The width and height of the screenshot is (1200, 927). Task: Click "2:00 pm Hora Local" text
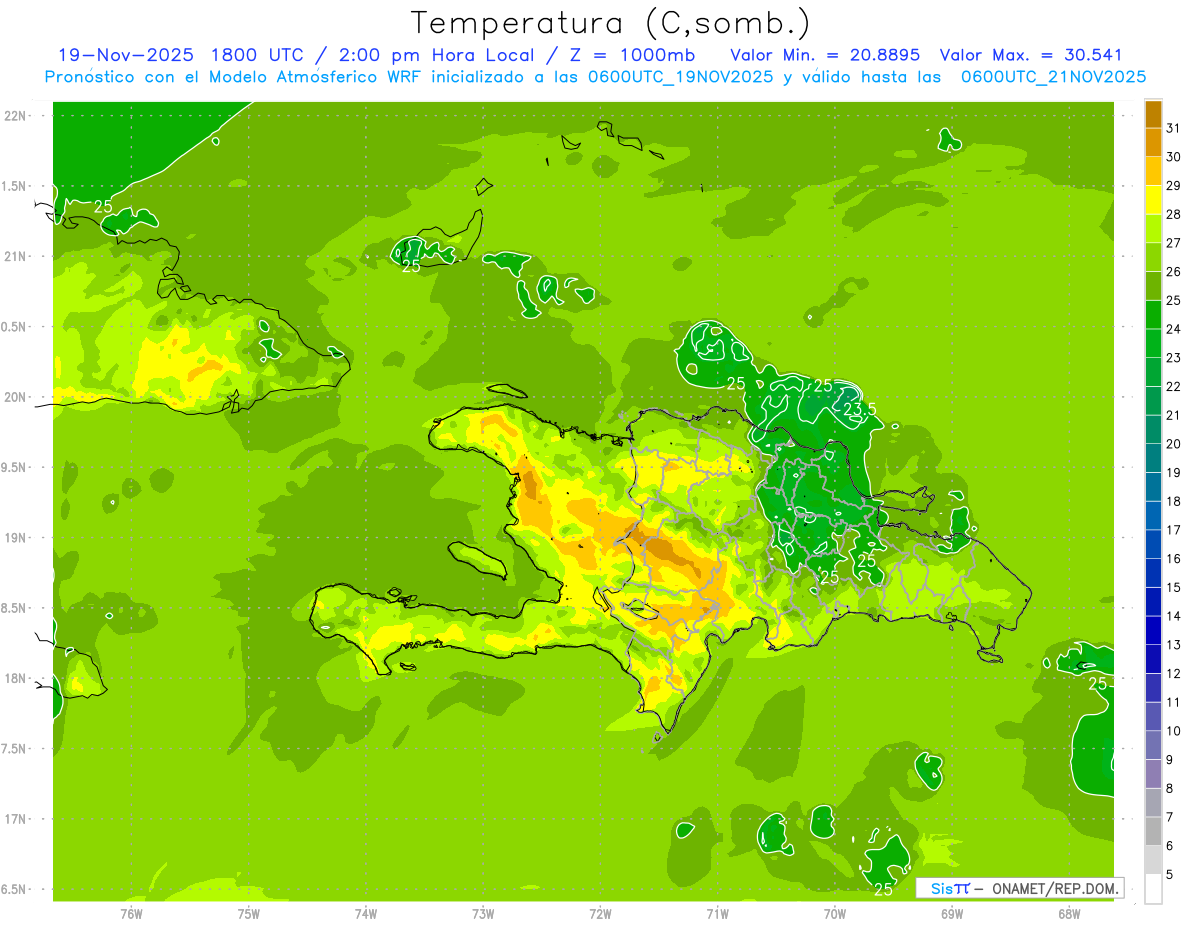pyautogui.click(x=437, y=55)
